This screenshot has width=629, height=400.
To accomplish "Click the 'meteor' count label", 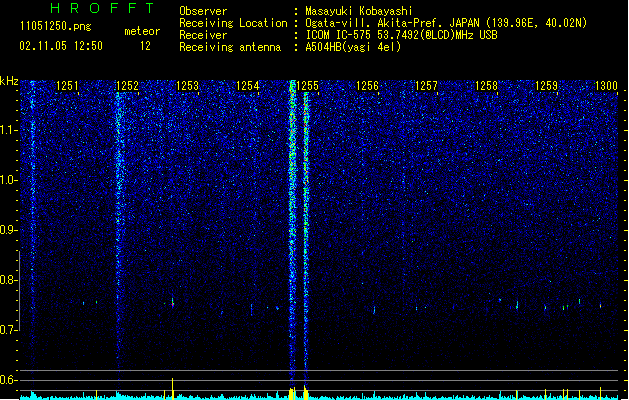I will coord(142,31).
